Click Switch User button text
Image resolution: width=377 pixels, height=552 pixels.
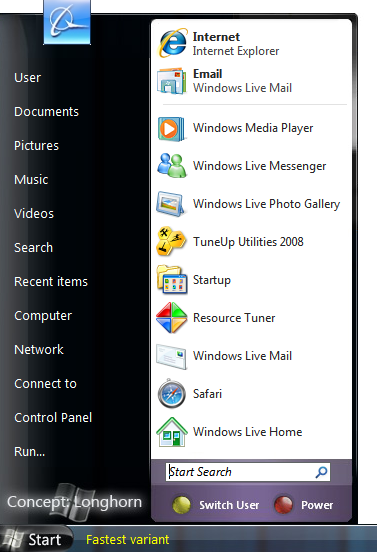coord(229,505)
